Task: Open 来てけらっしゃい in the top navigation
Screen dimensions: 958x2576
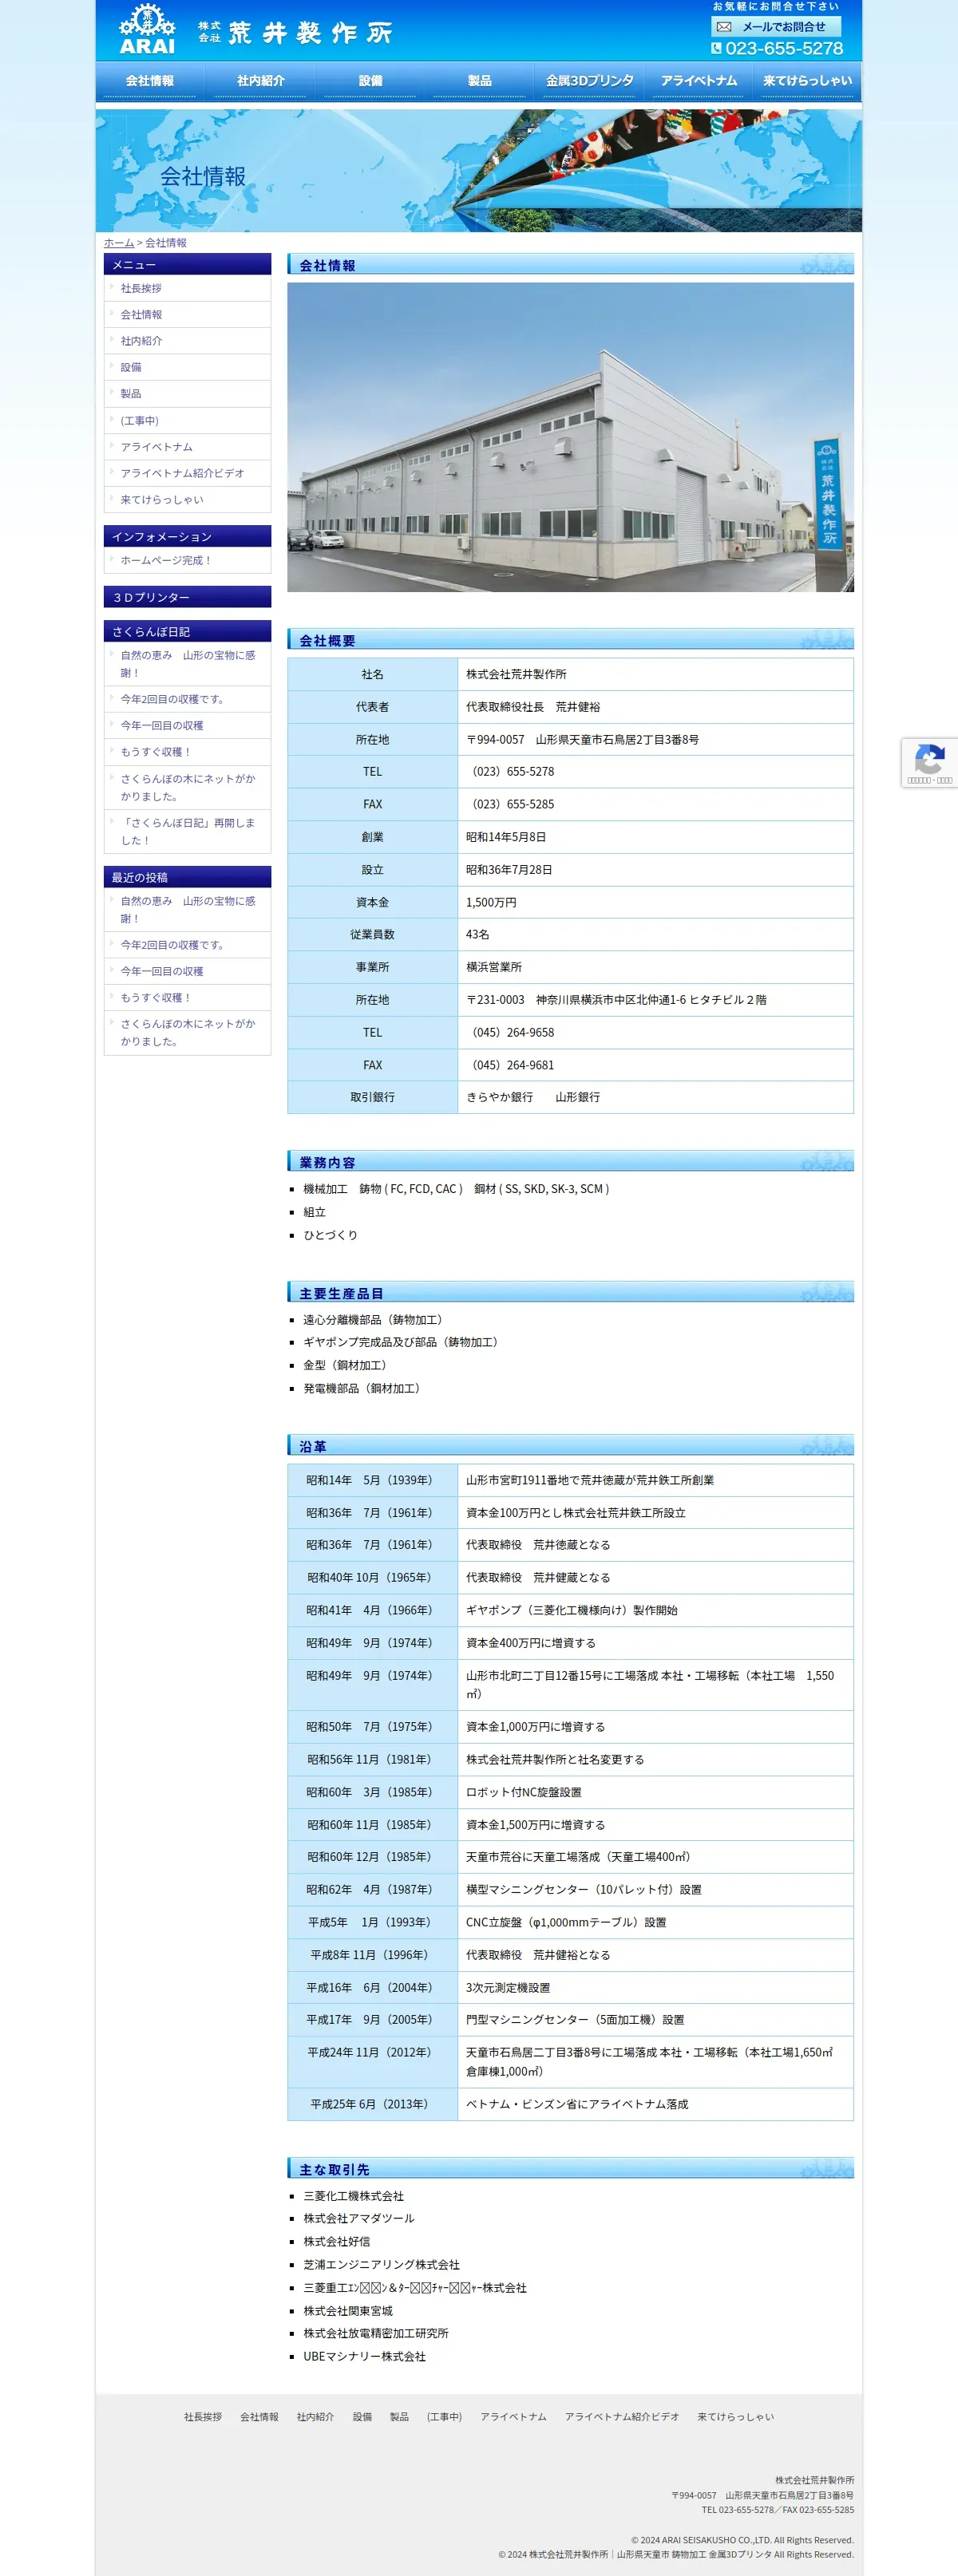Action: pos(807,81)
